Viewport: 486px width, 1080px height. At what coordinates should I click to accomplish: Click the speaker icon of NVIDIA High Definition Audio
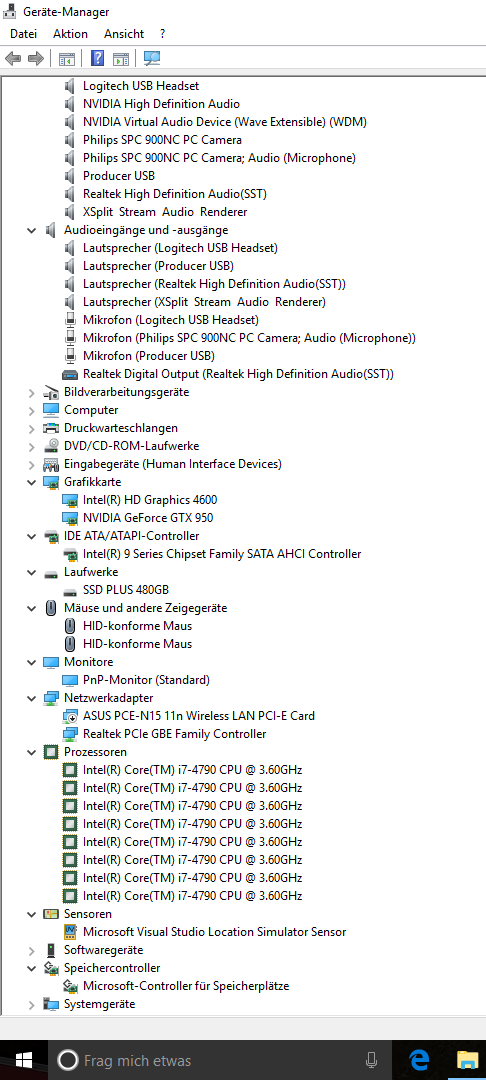click(x=70, y=104)
